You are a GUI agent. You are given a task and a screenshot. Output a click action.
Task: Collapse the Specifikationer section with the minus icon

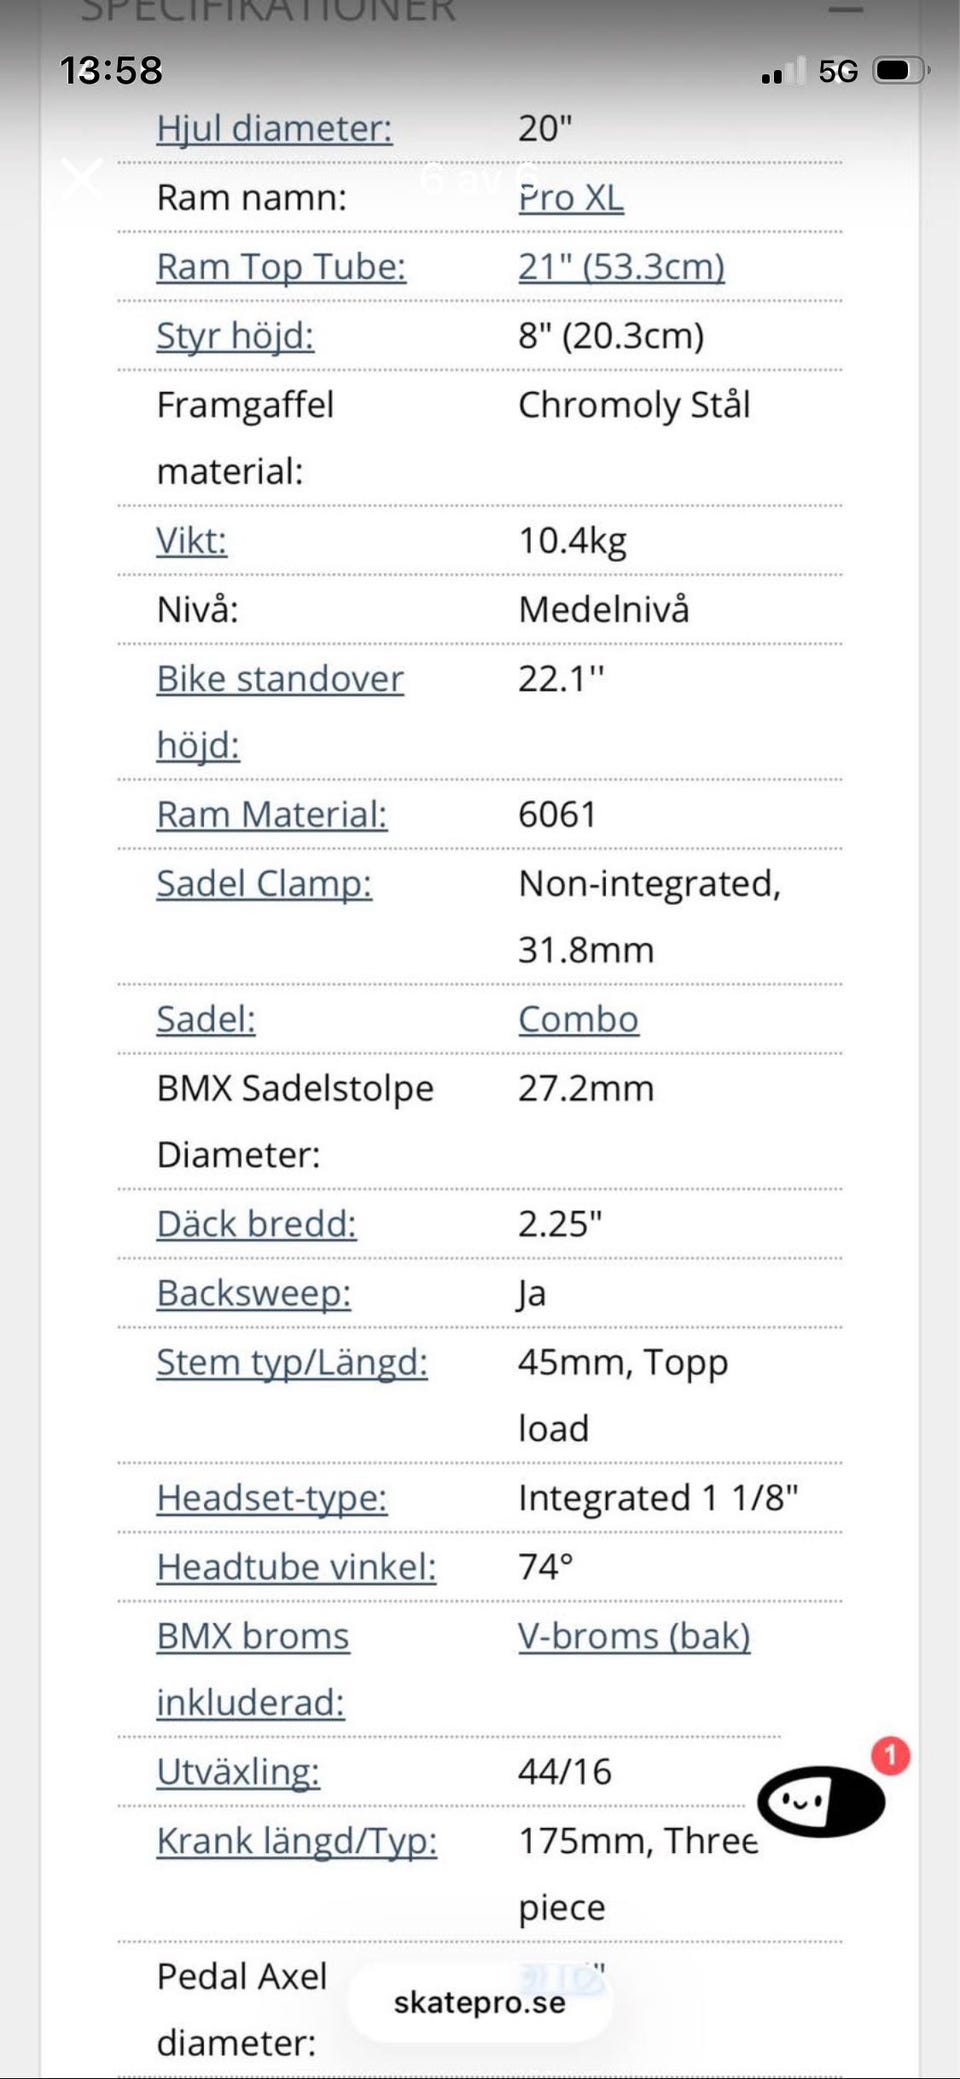point(845,10)
